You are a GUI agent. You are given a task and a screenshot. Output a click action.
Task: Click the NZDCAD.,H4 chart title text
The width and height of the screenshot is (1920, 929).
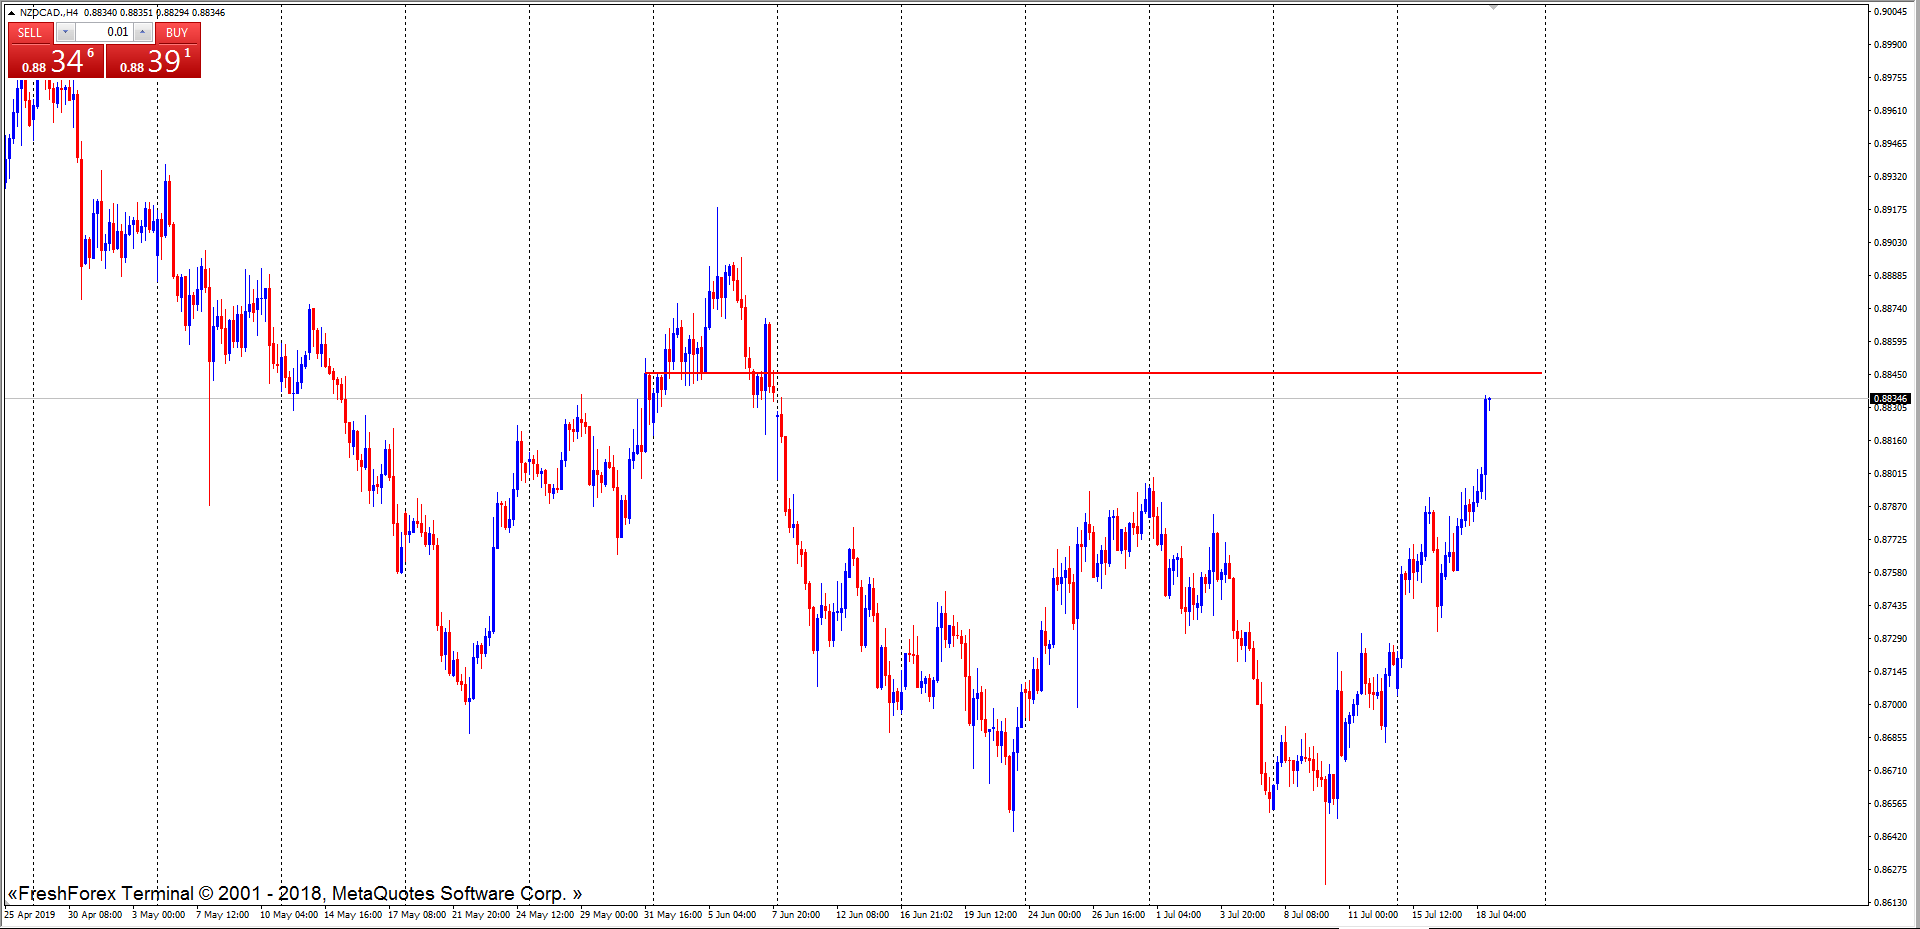(48, 13)
